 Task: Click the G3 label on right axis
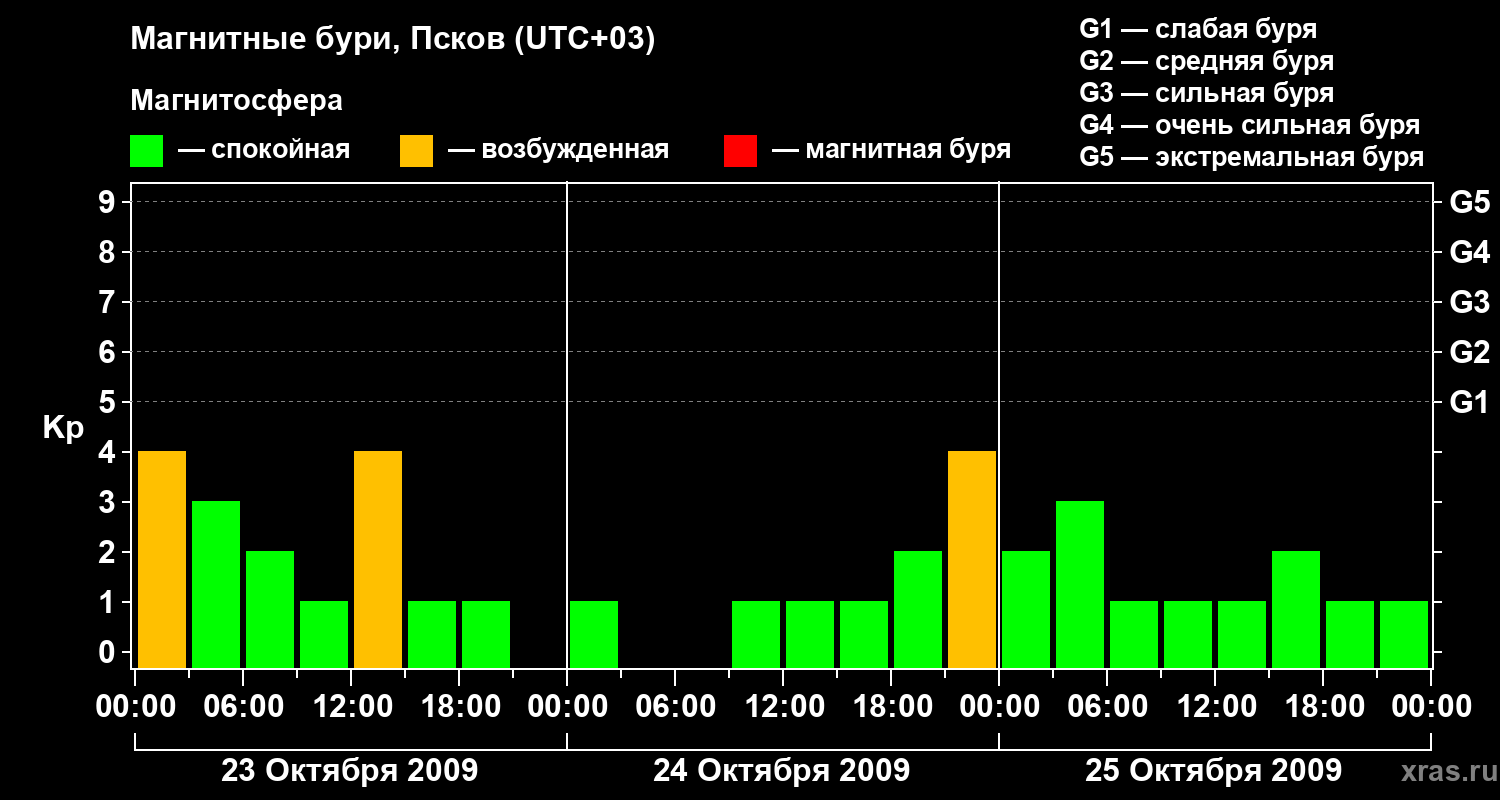click(1469, 302)
